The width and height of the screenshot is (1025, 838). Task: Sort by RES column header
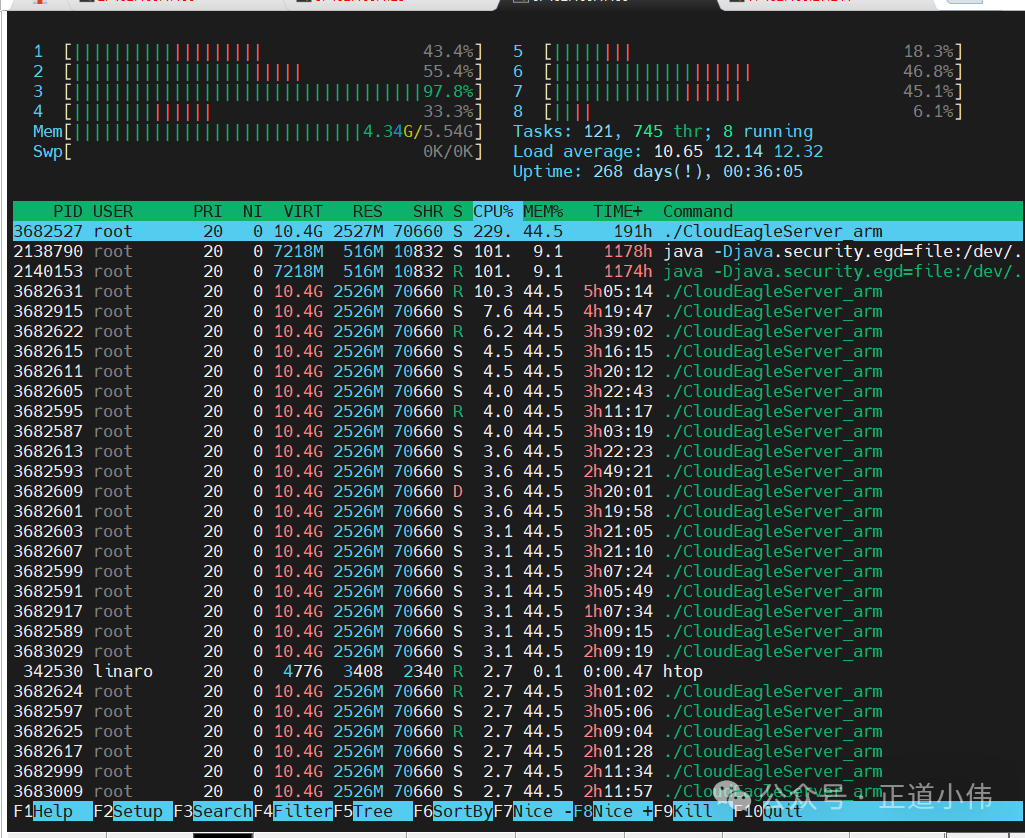[367, 211]
